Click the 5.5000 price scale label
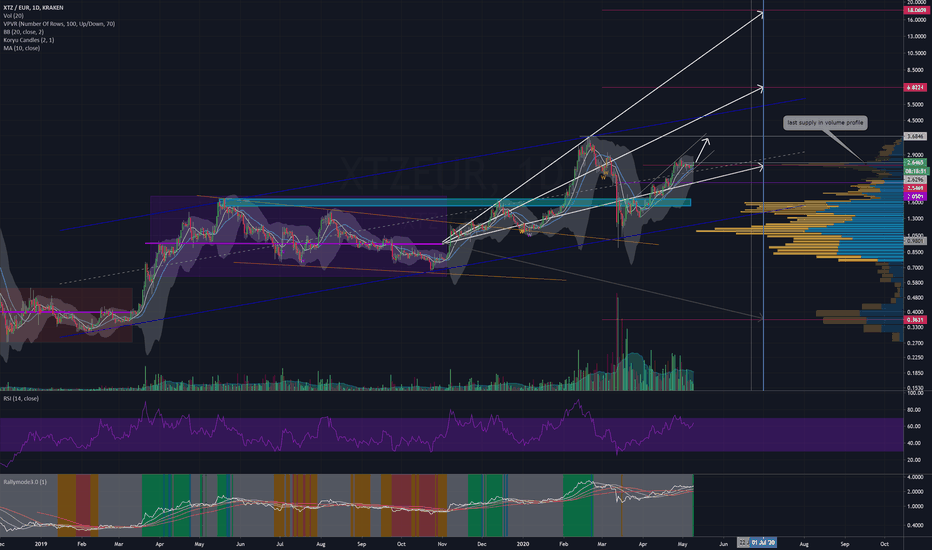 pyautogui.click(x=916, y=105)
